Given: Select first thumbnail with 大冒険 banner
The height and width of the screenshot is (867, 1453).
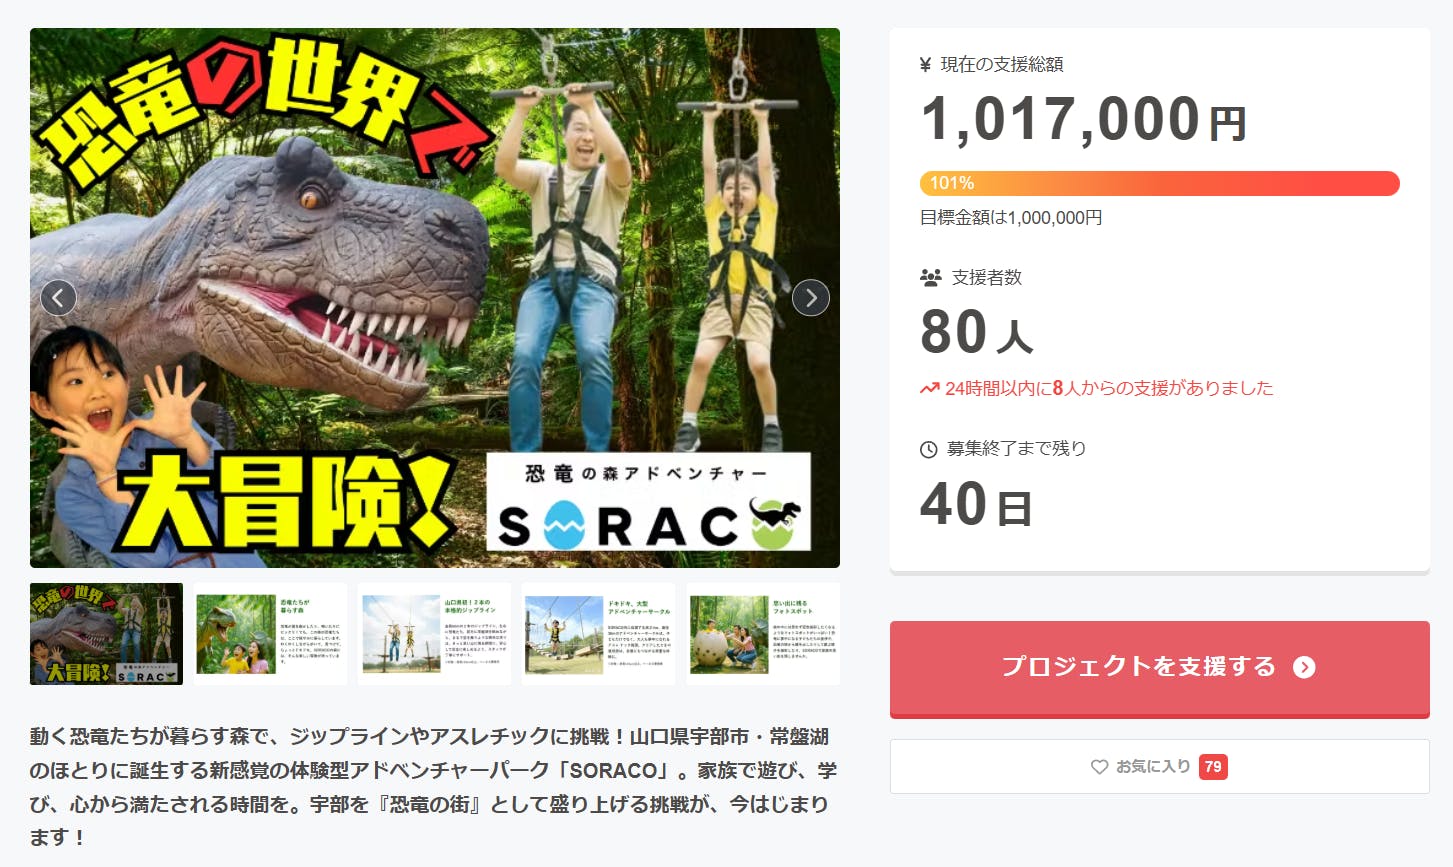Looking at the screenshot, I should coord(107,634).
